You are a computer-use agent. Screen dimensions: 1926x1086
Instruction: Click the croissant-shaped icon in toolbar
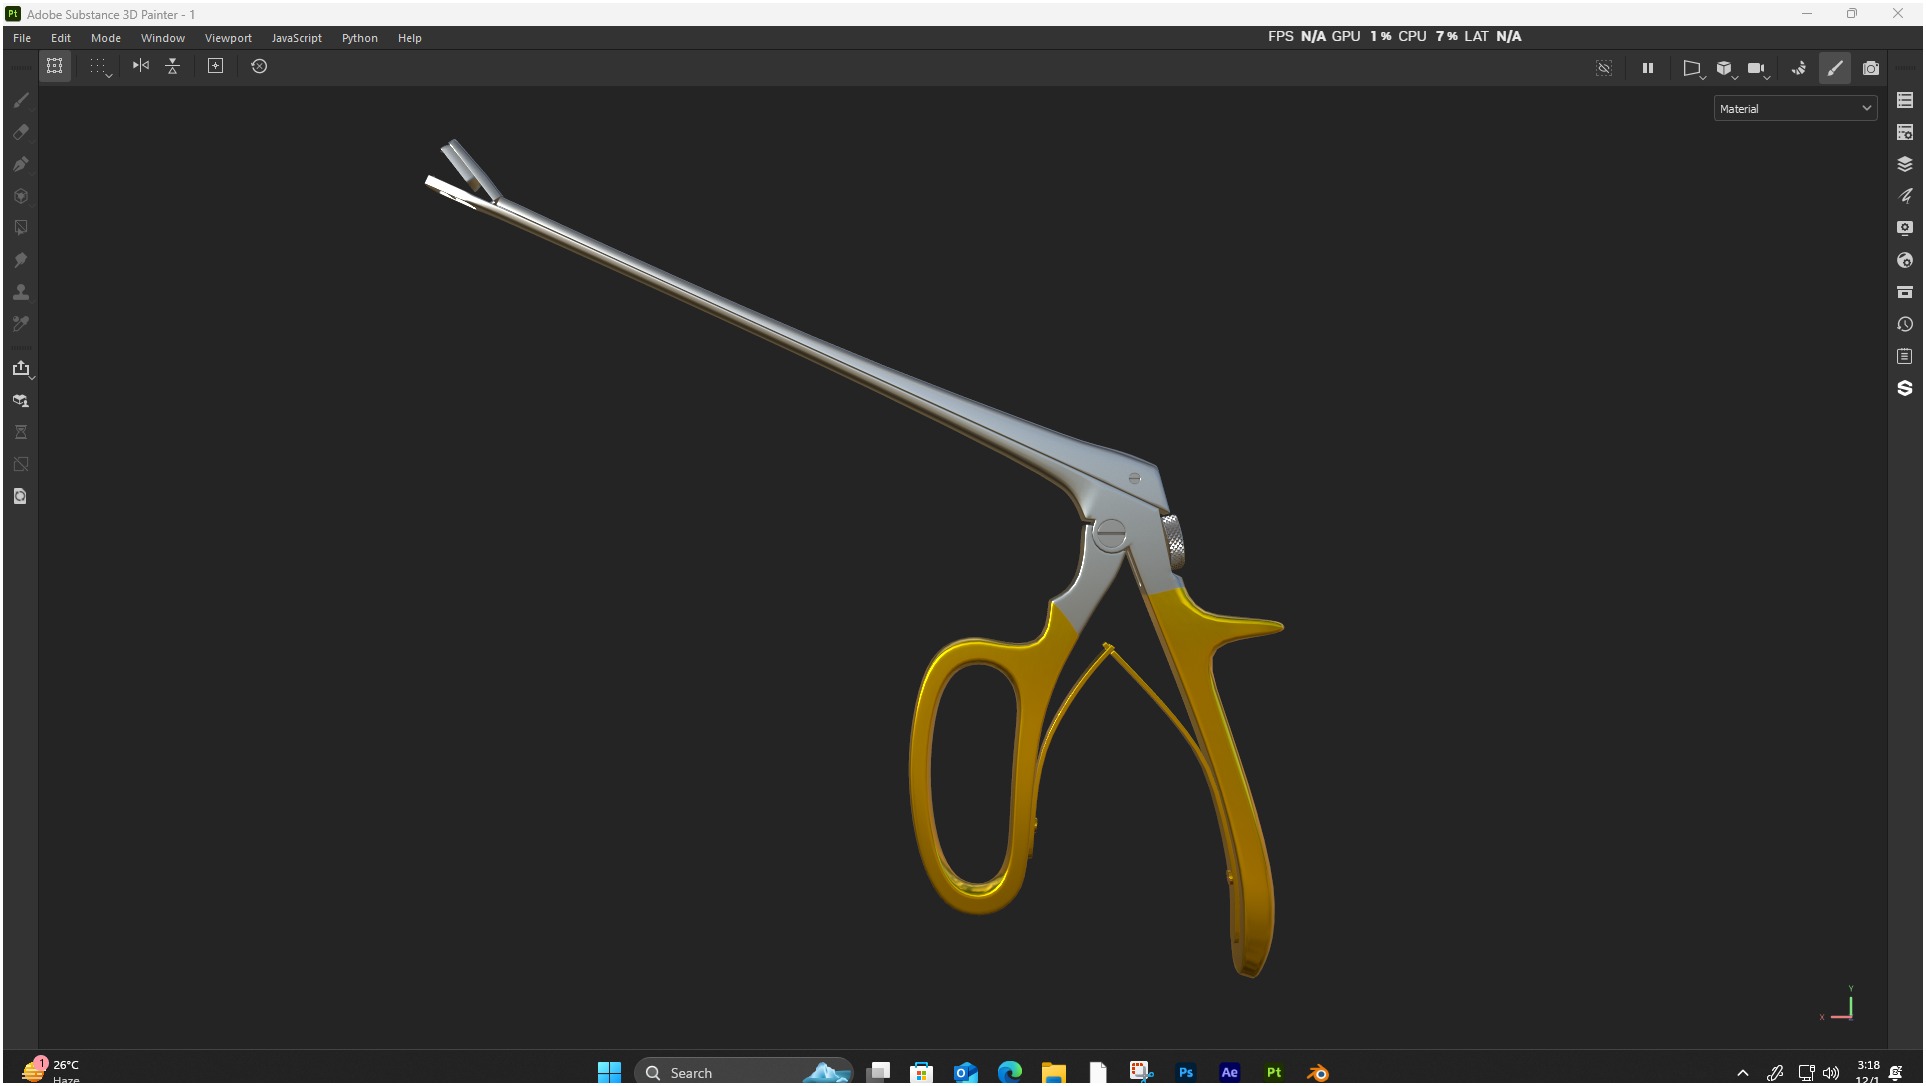point(1799,68)
